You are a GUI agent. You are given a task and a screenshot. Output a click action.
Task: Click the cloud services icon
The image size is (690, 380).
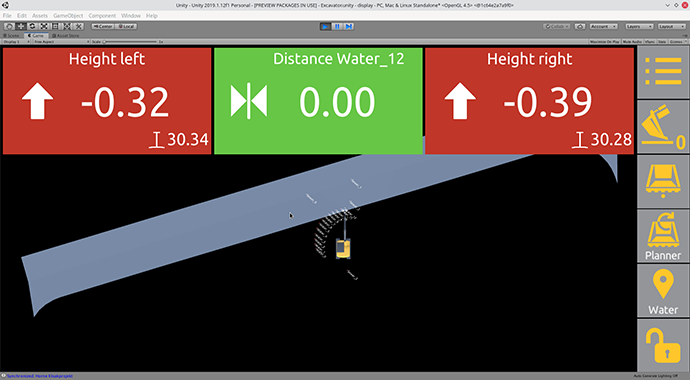tap(580, 26)
